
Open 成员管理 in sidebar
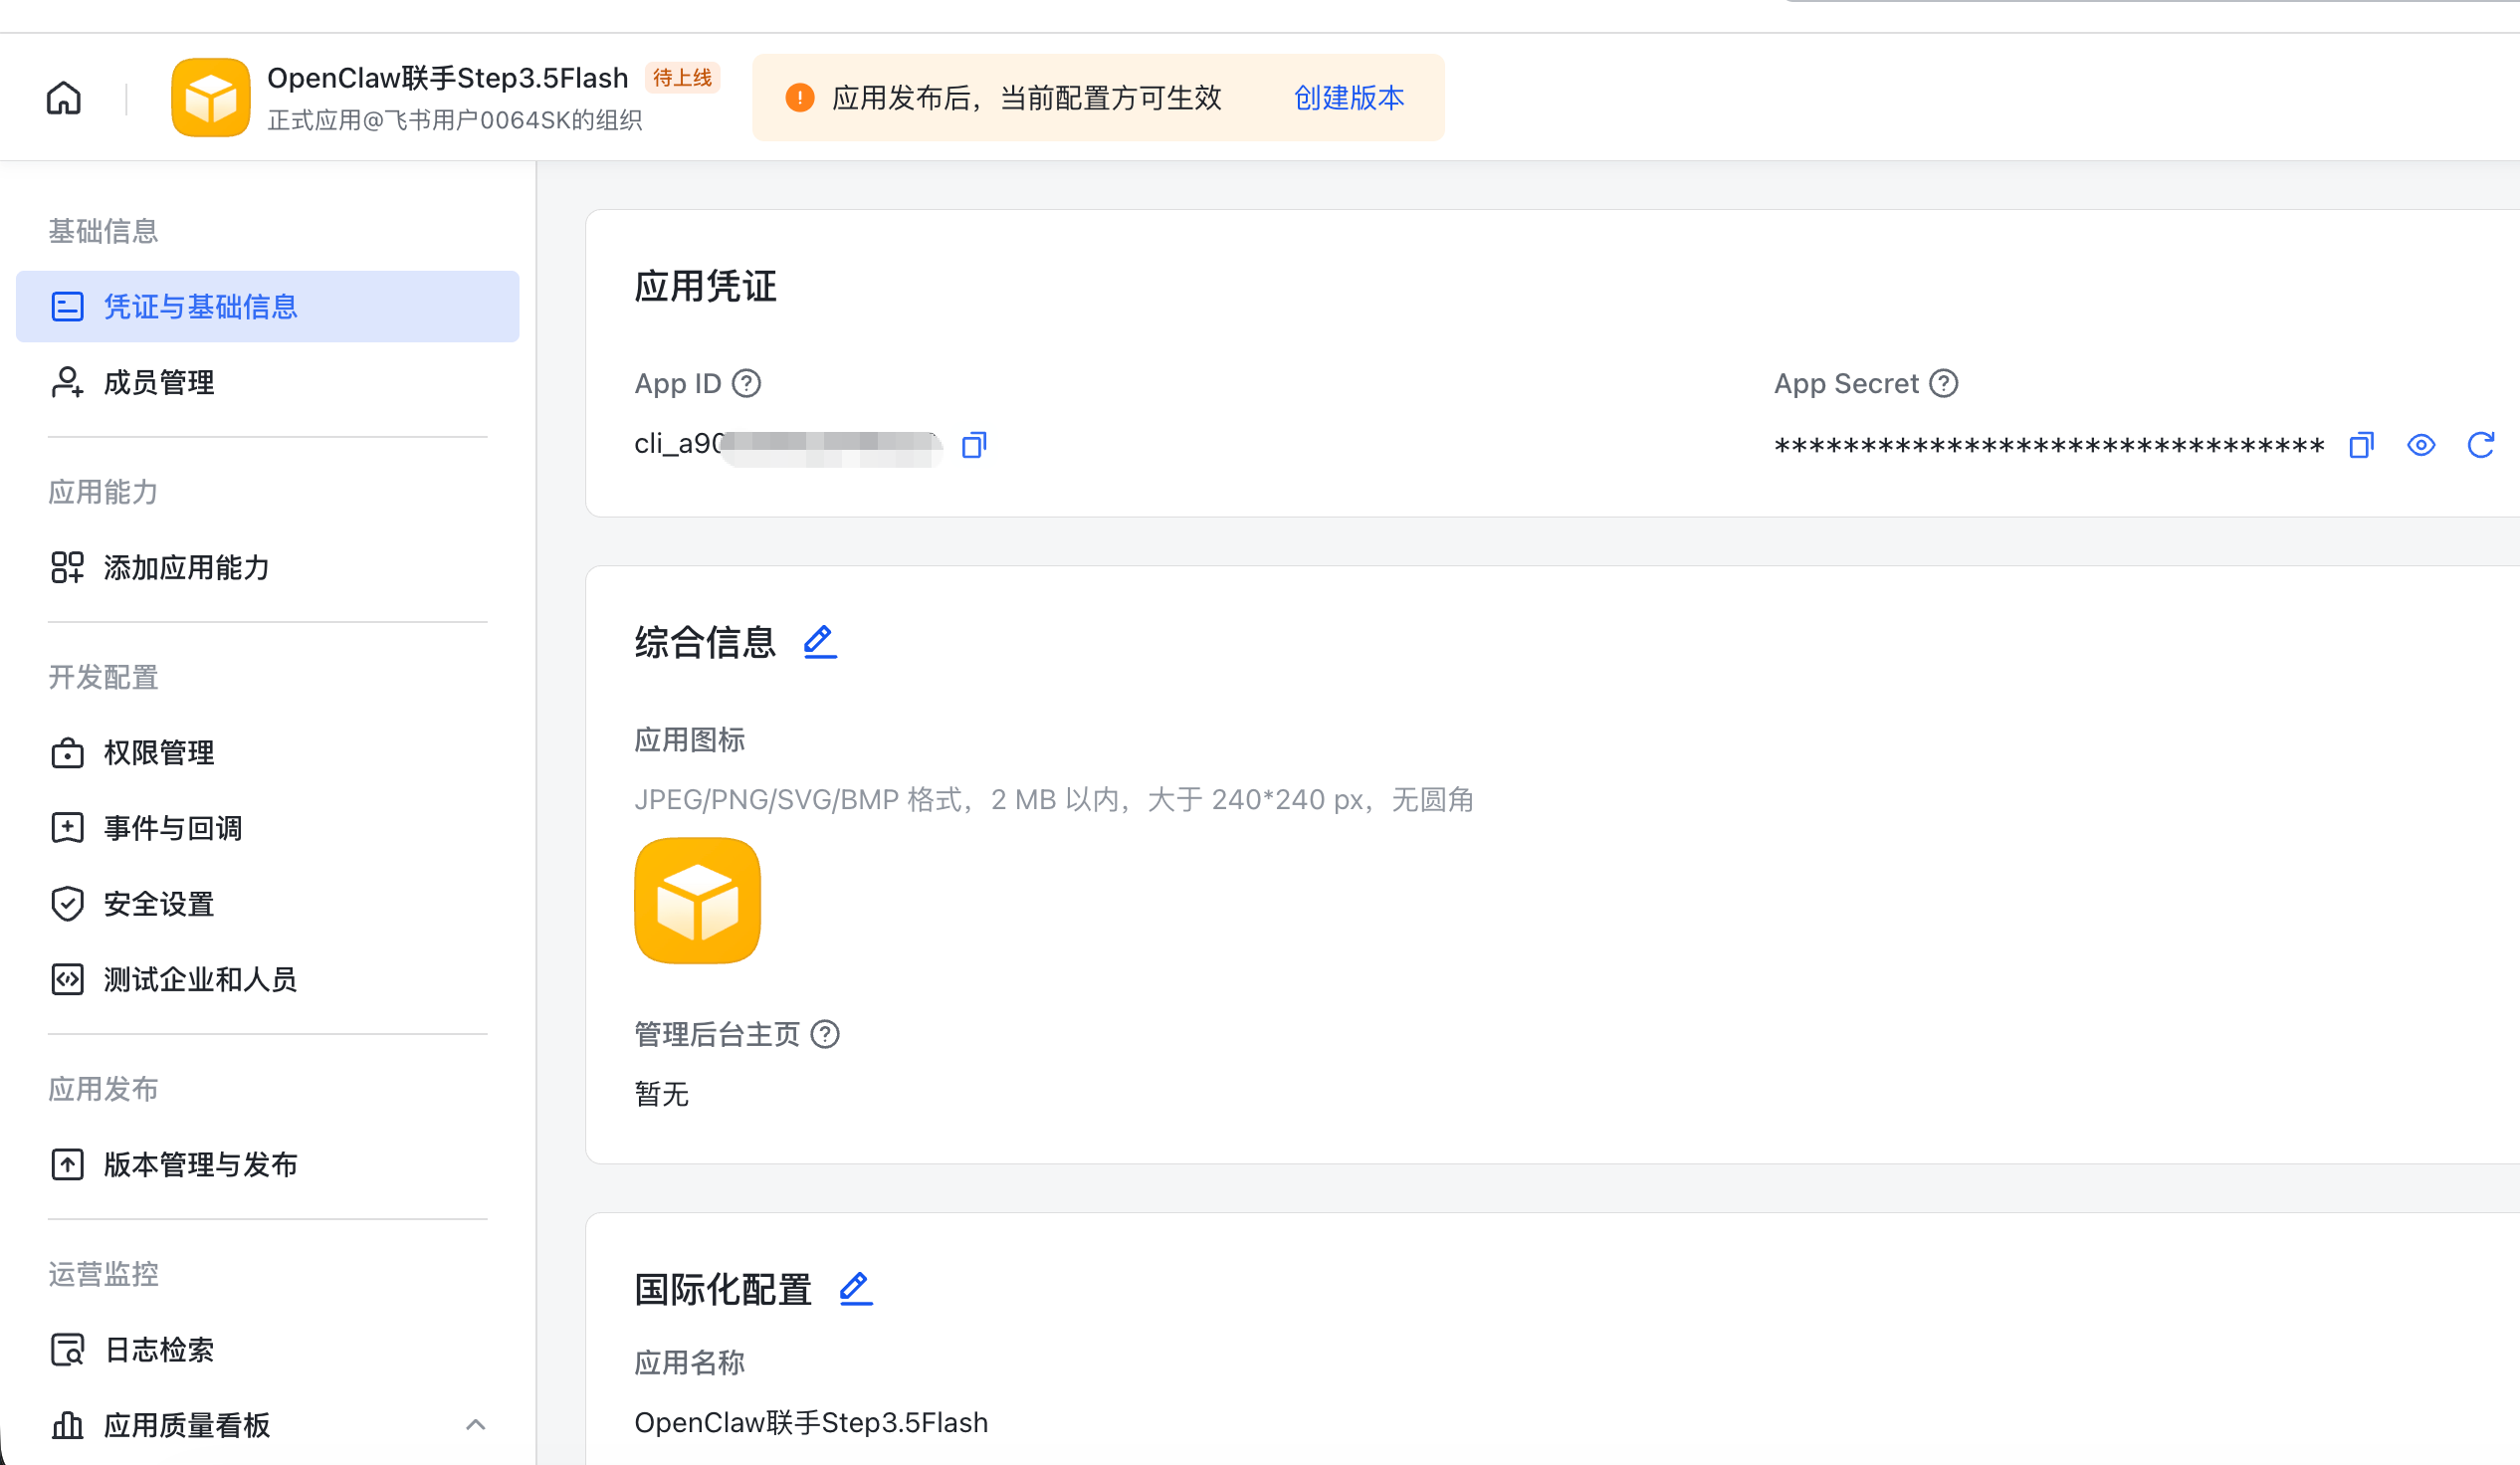click(x=160, y=382)
